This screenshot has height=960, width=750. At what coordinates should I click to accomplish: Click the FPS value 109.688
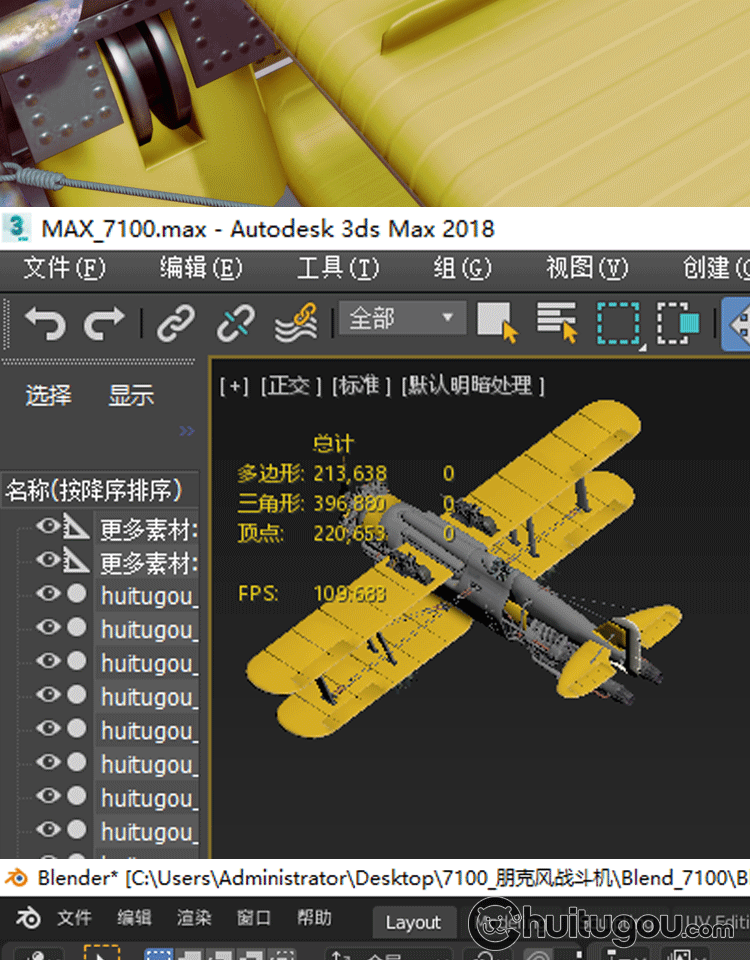pos(350,593)
